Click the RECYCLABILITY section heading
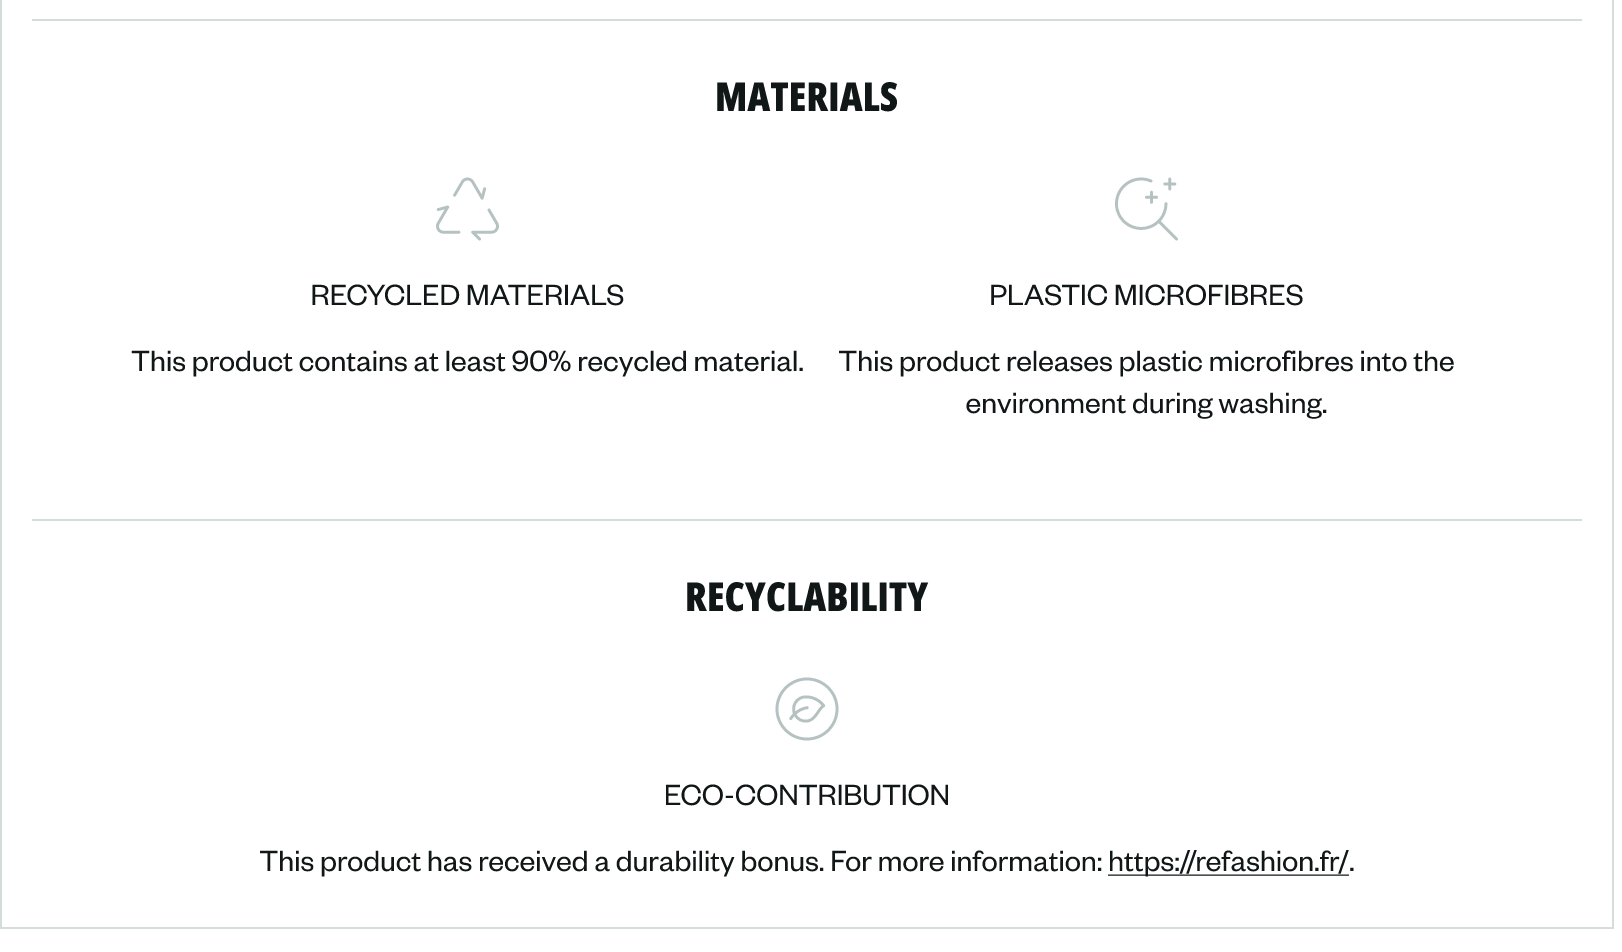The width and height of the screenshot is (1622, 952). (x=806, y=597)
